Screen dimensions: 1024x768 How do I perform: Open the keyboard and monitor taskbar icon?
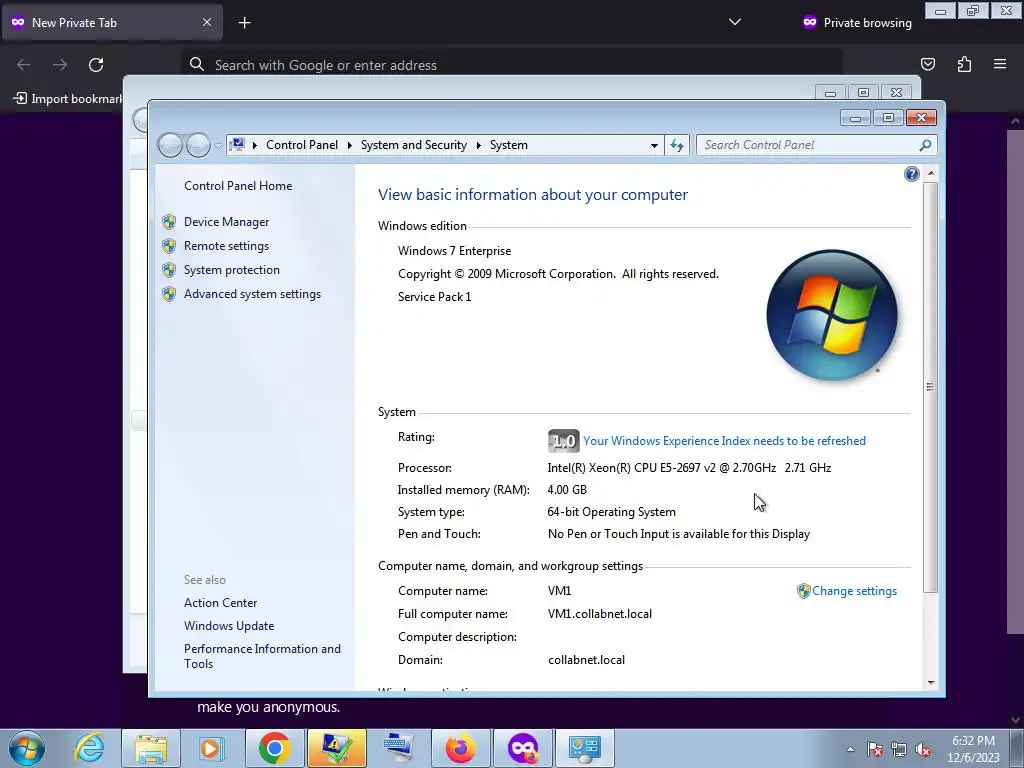[398, 748]
